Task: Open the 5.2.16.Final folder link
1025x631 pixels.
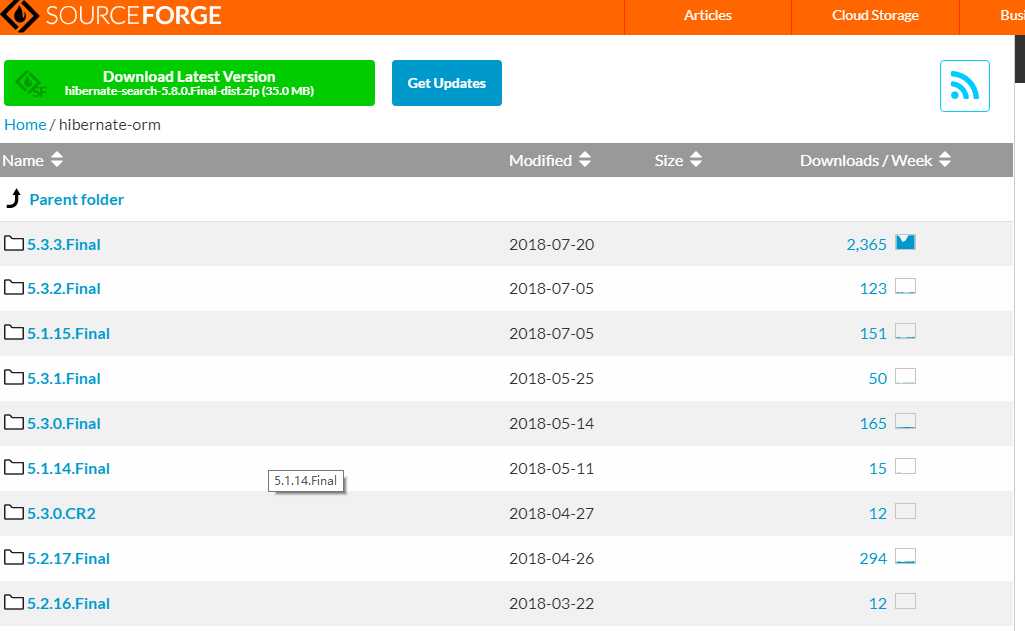Action: pyautogui.click(x=68, y=604)
